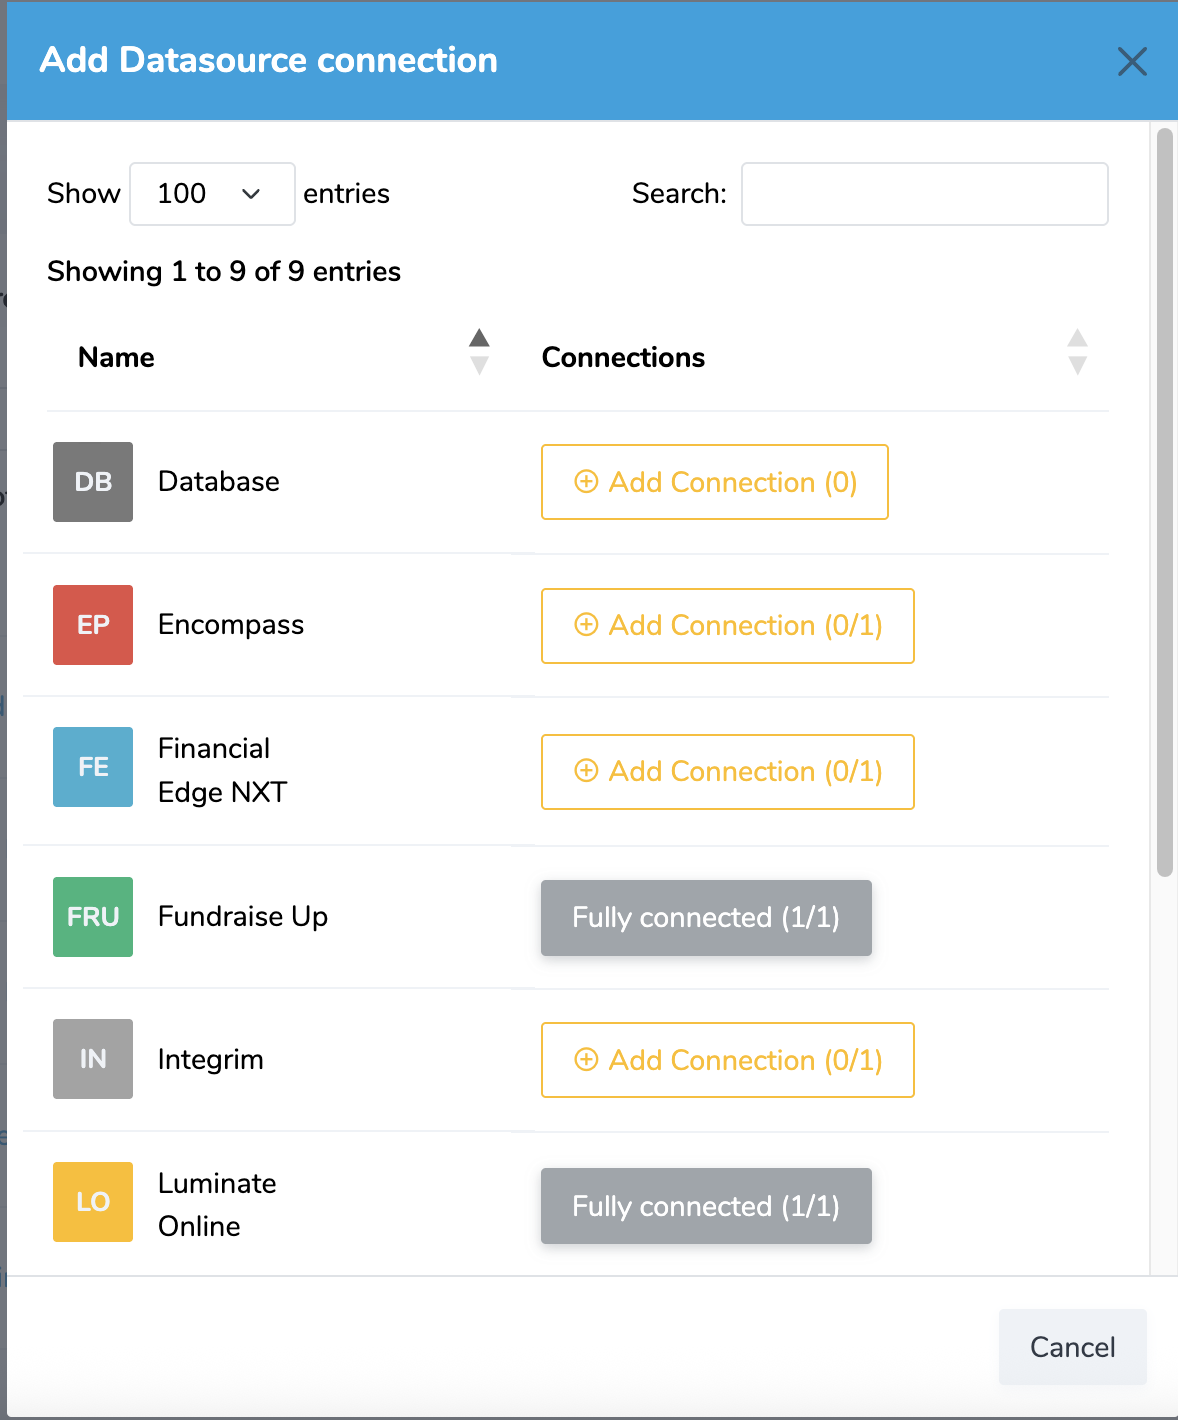Click the DB Database icon badge

point(93,482)
